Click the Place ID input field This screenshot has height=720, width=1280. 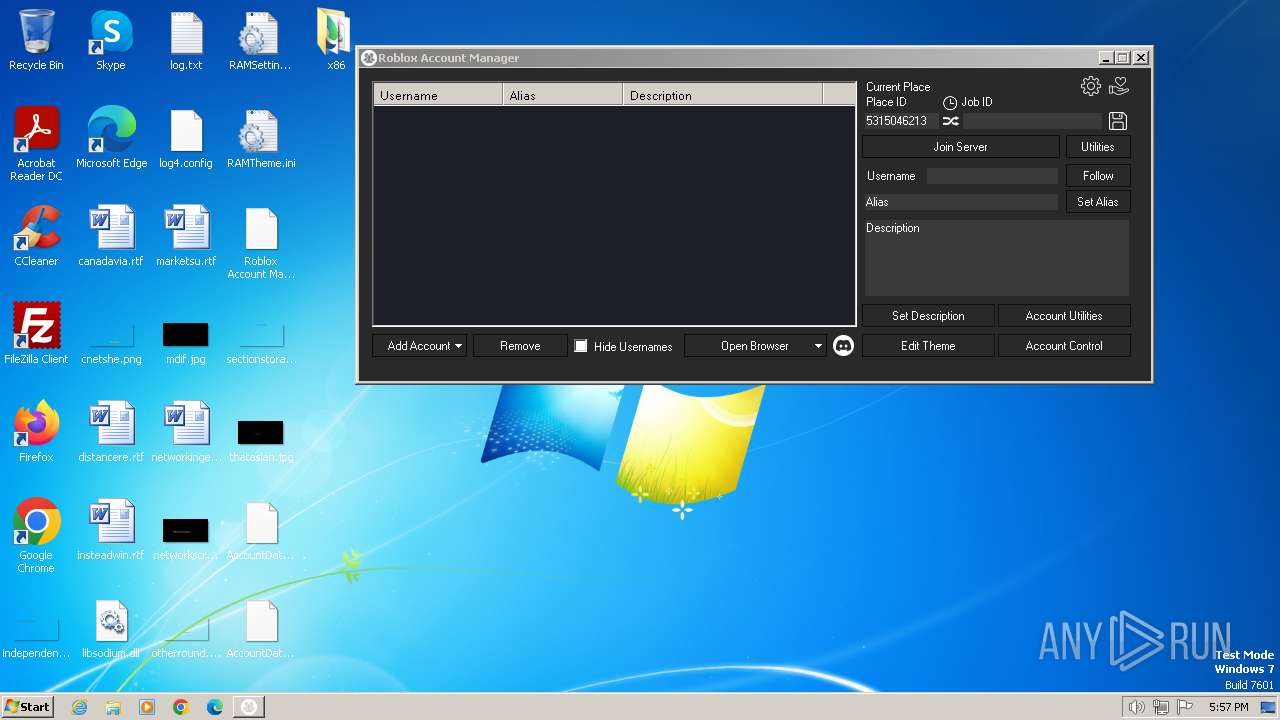(900, 121)
